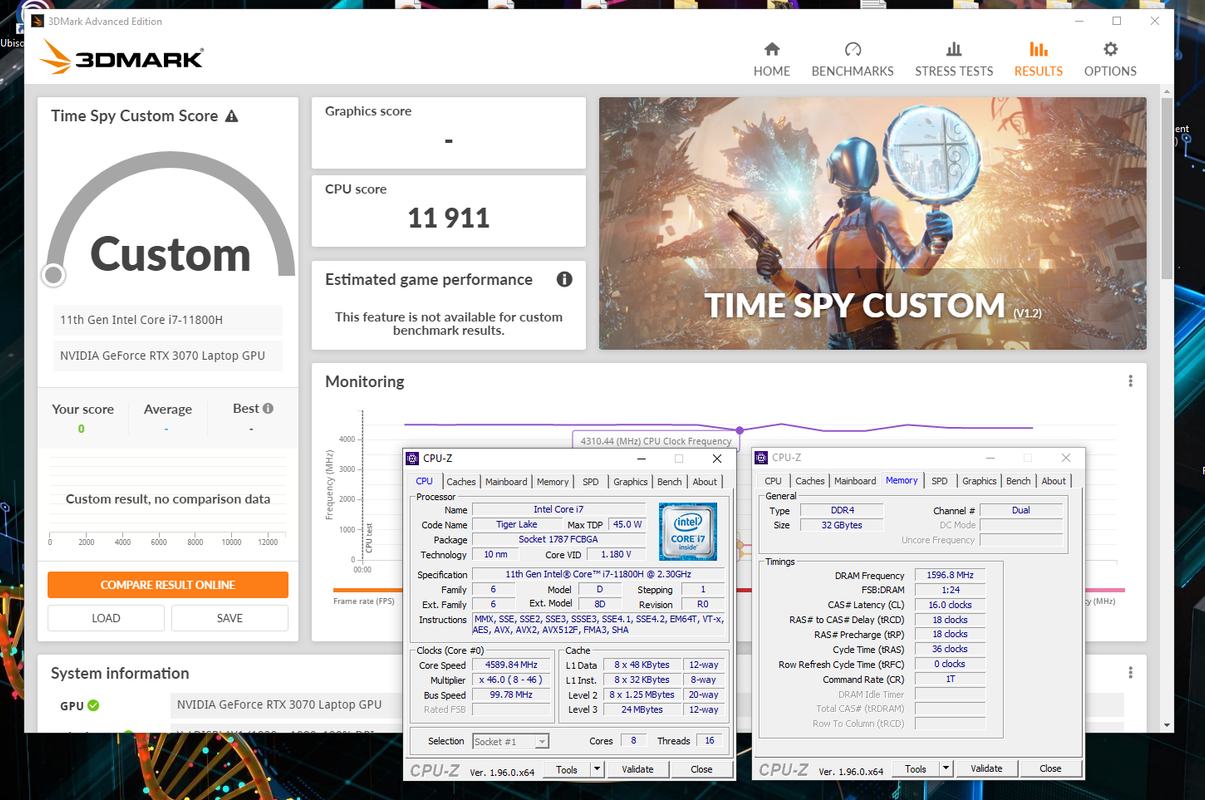Open the HOME section in 3DMark
This screenshot has width=1205, height=800.
click(771, 59)
